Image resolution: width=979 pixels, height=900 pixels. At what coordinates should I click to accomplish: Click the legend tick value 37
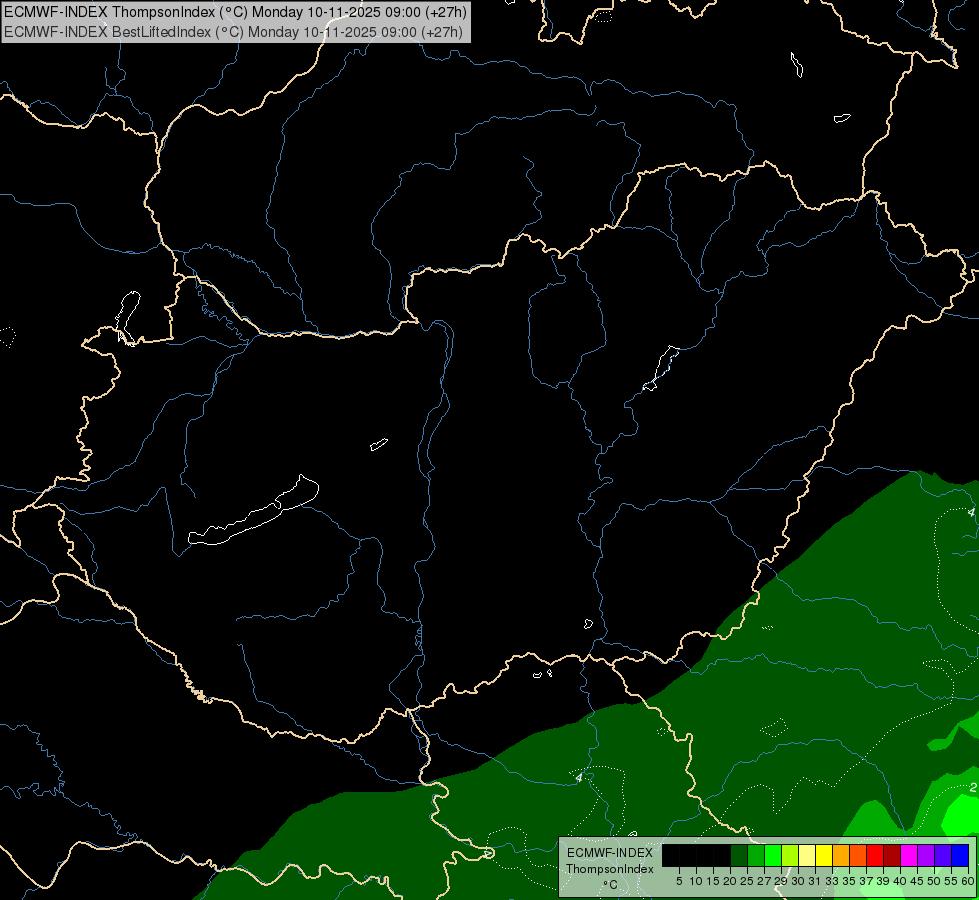click(x=866, y=881)
